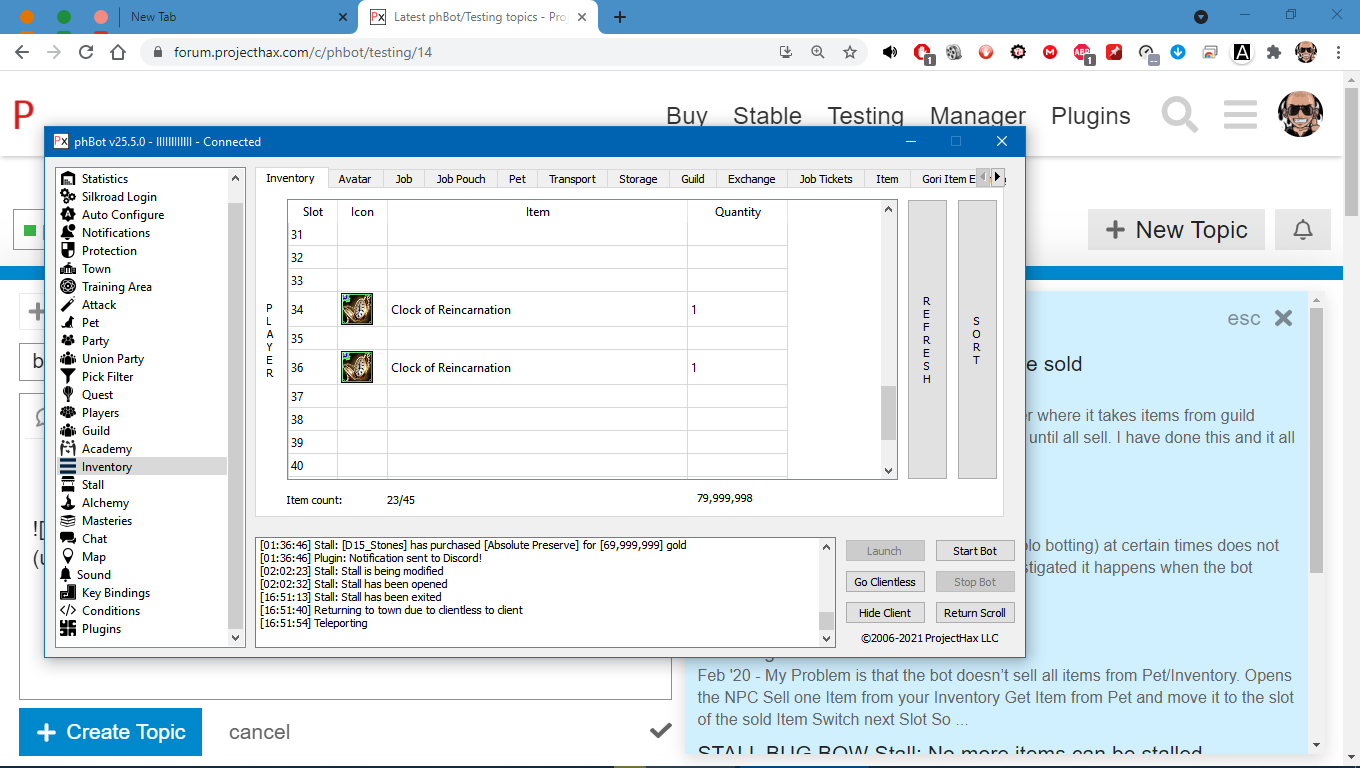The width and height of the screenshot is (1360, 768).
Task: Go to Training Area section
Action: tap(116, 287)
